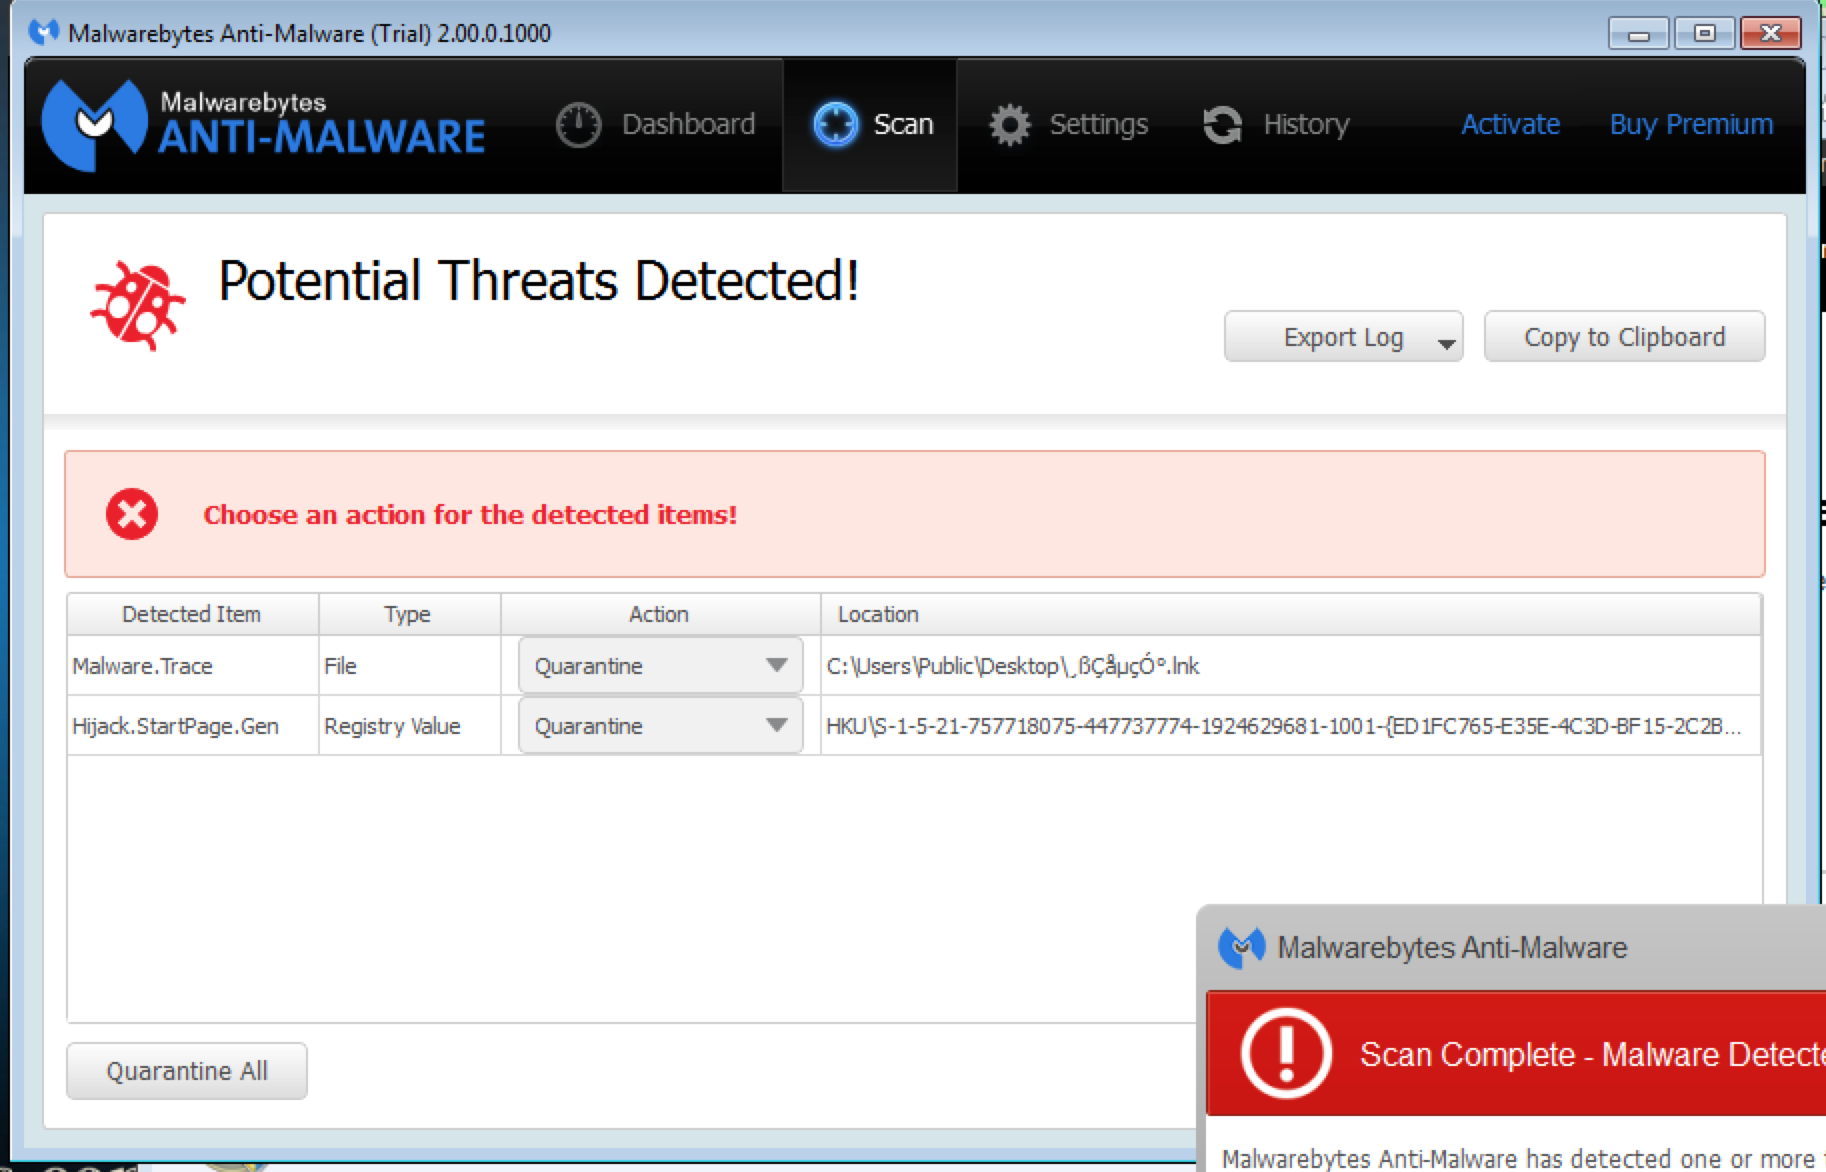The image size is (1826, 1172).
Task: Click the Scan crosshair icon
Action: point(835,125)
